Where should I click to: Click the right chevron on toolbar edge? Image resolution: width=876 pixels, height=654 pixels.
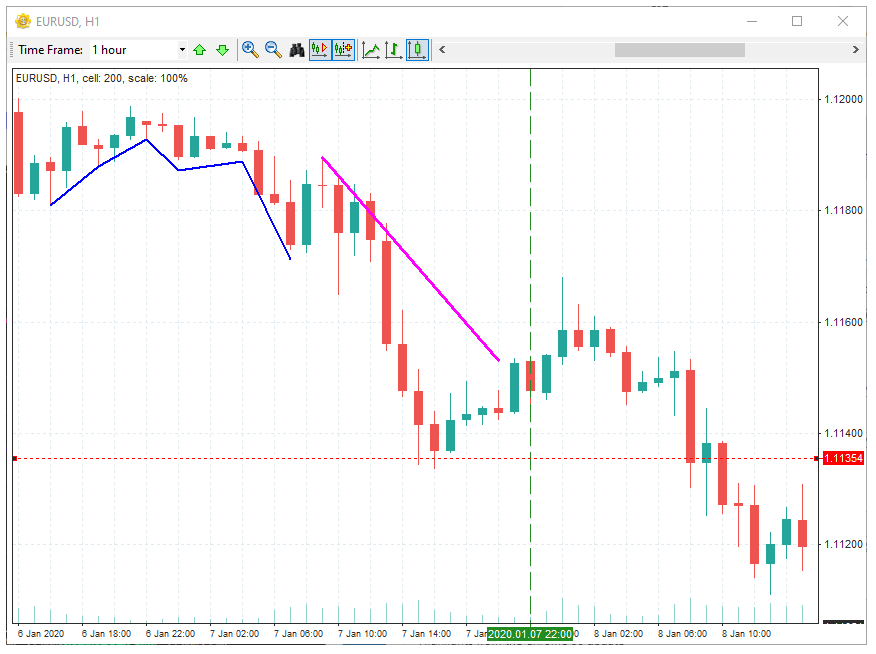855,49
